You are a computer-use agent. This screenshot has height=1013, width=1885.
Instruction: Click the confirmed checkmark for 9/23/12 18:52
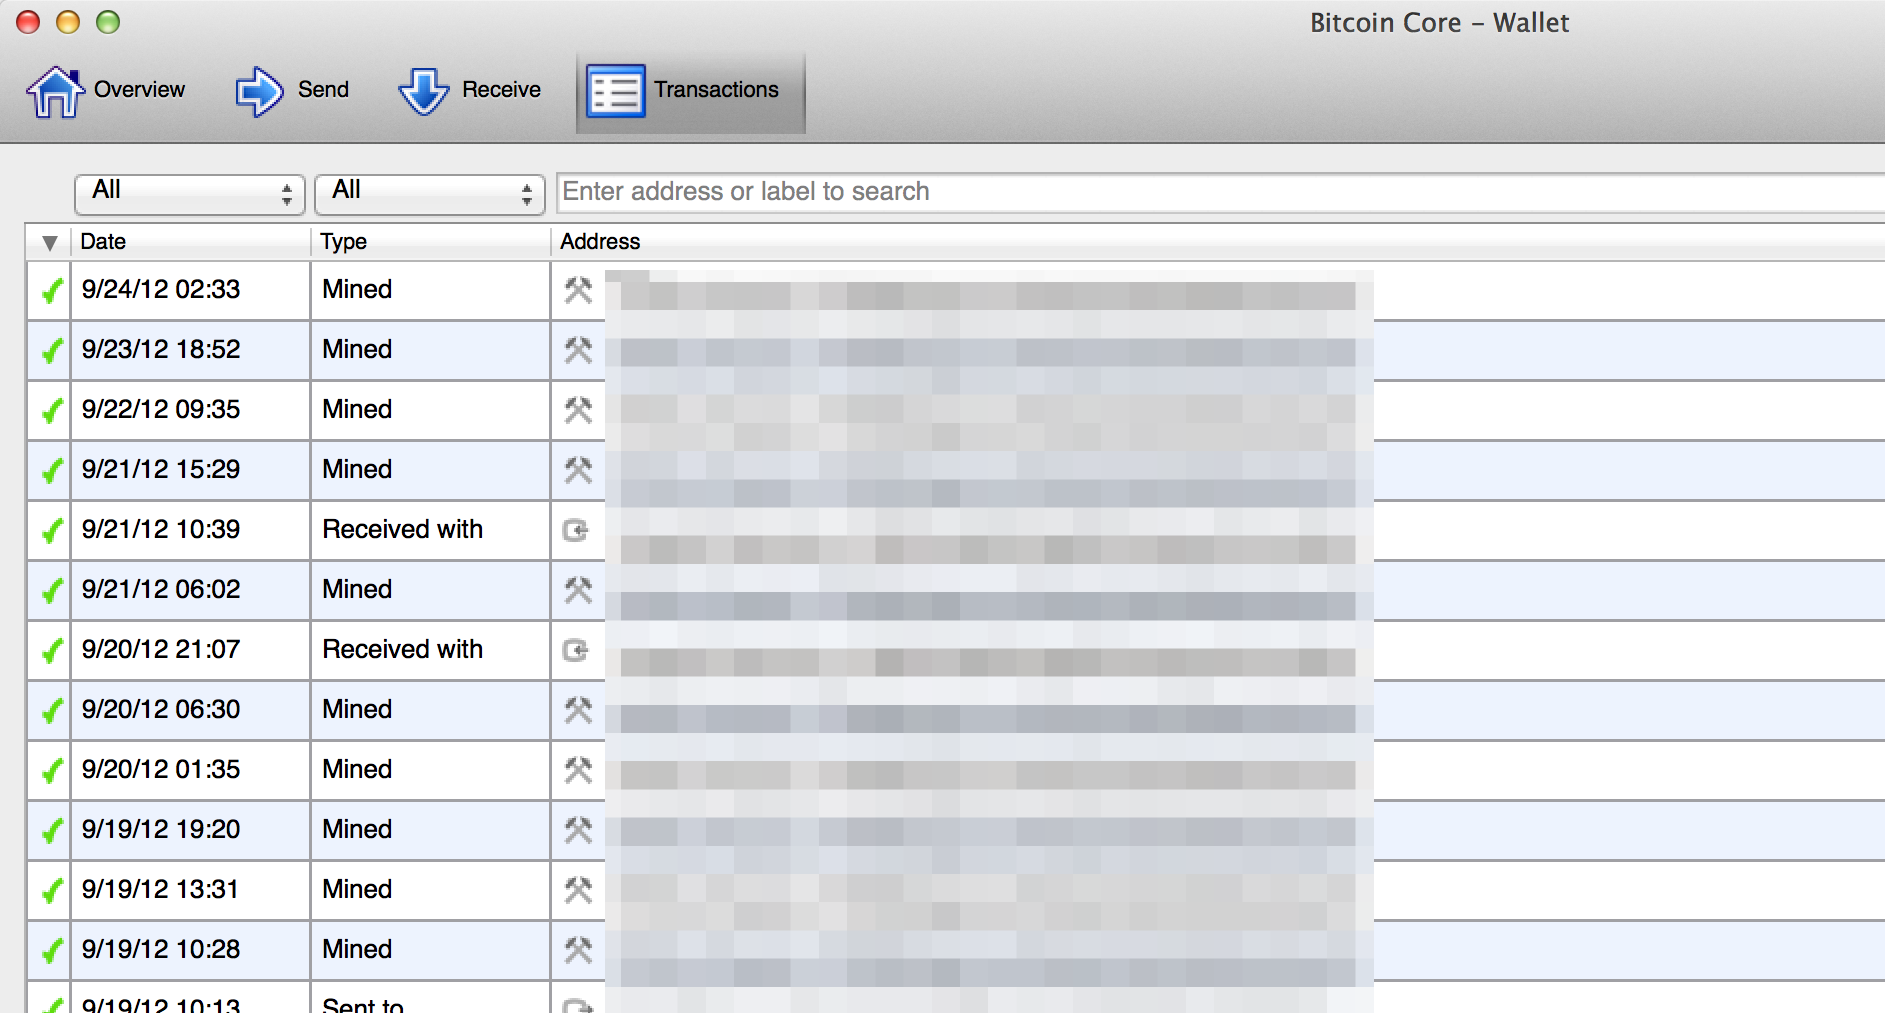51,350
